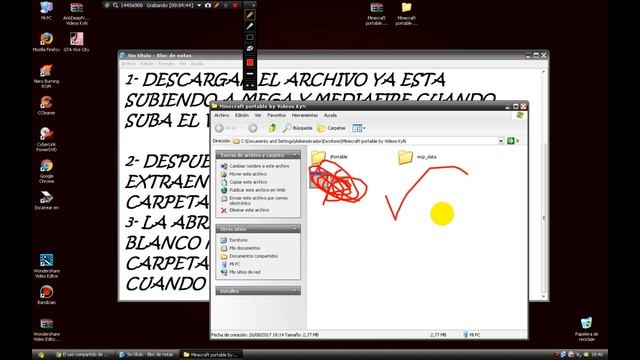Select the rectangle drawing tool

[250, 37]
